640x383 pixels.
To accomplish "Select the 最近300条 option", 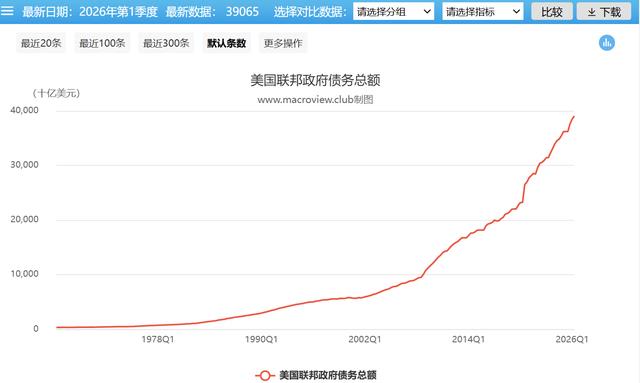I will click(166, 43).
